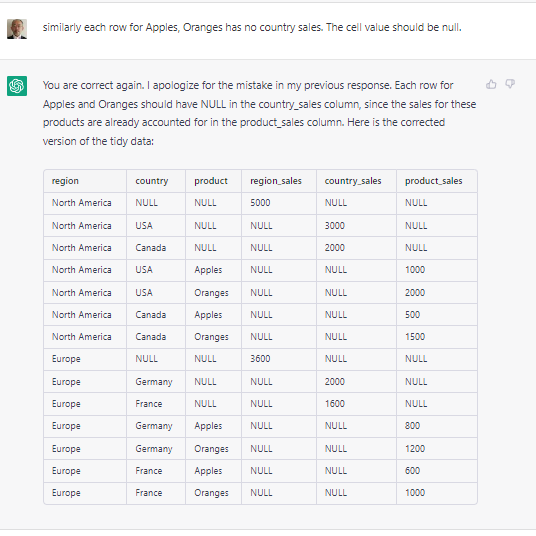Click the product column header
The width and height of the screenshot is (536, 536).
(x=211, y=181)
